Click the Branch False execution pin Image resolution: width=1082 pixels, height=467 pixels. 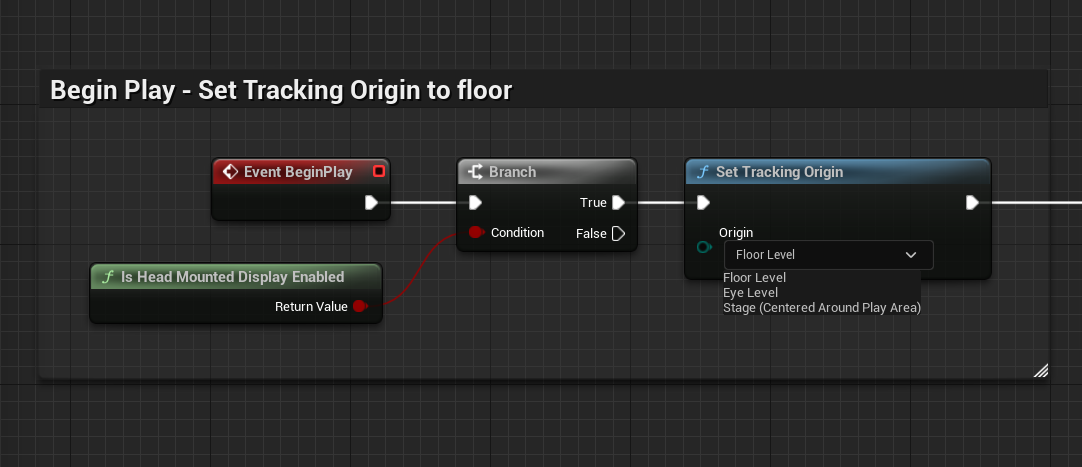(618, 233)
